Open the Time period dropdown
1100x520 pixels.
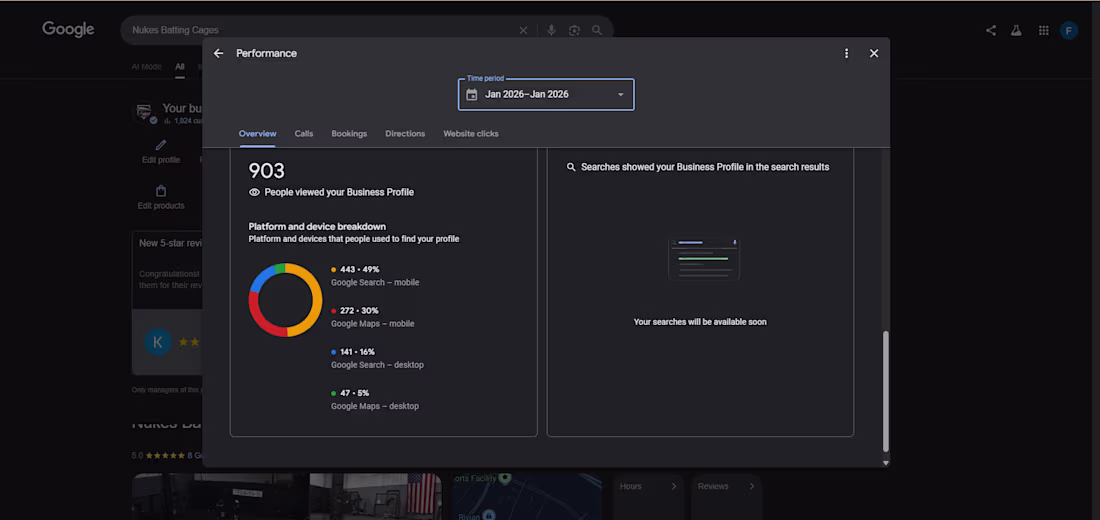[546, 94]
